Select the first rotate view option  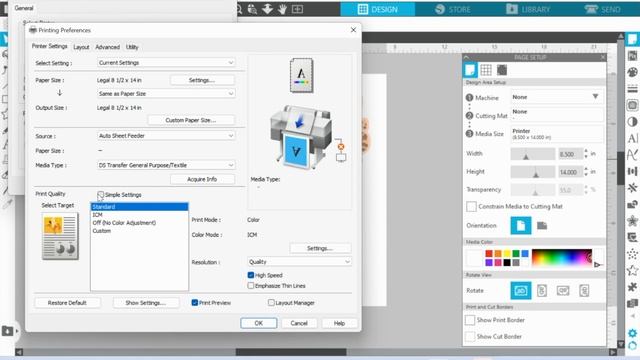pos(521,291)
